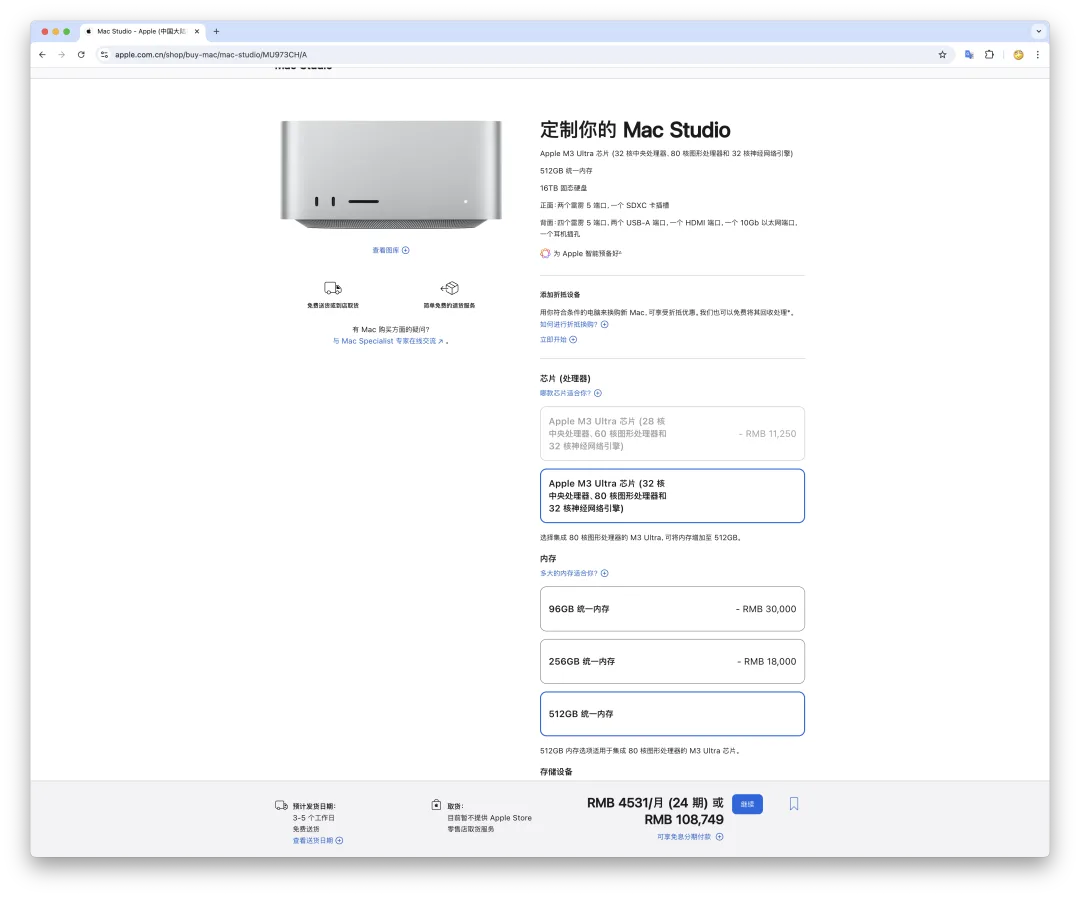Open 查看送货日期 delivery dates link
This screenshot has height=897, width=1080.
318,841
